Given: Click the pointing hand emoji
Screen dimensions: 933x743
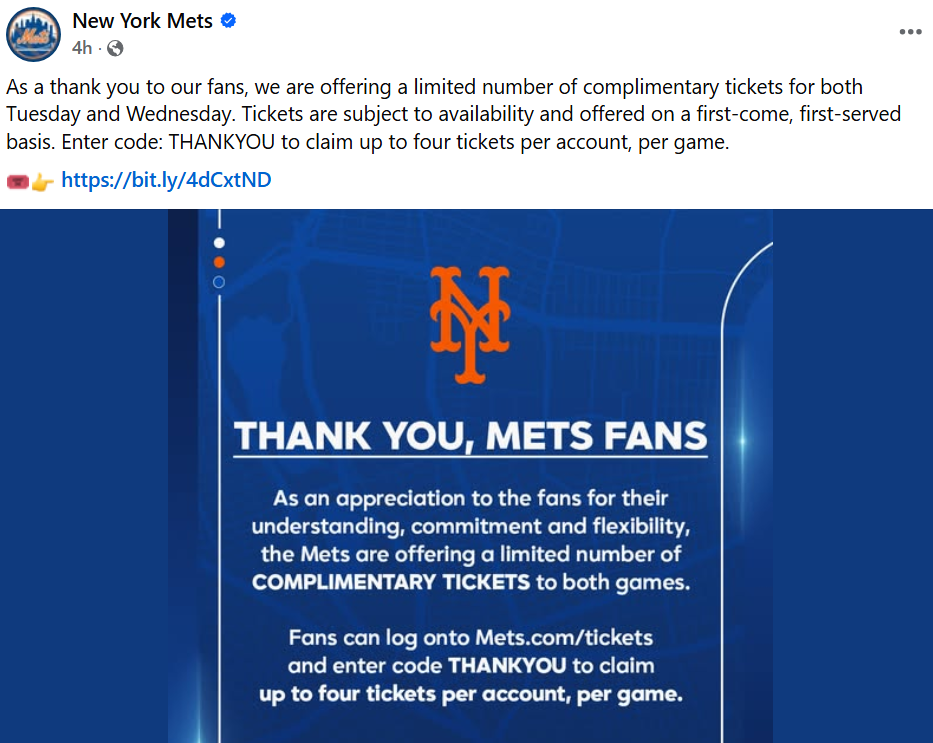Looking at the screenshot, I should tap(42, 181).
